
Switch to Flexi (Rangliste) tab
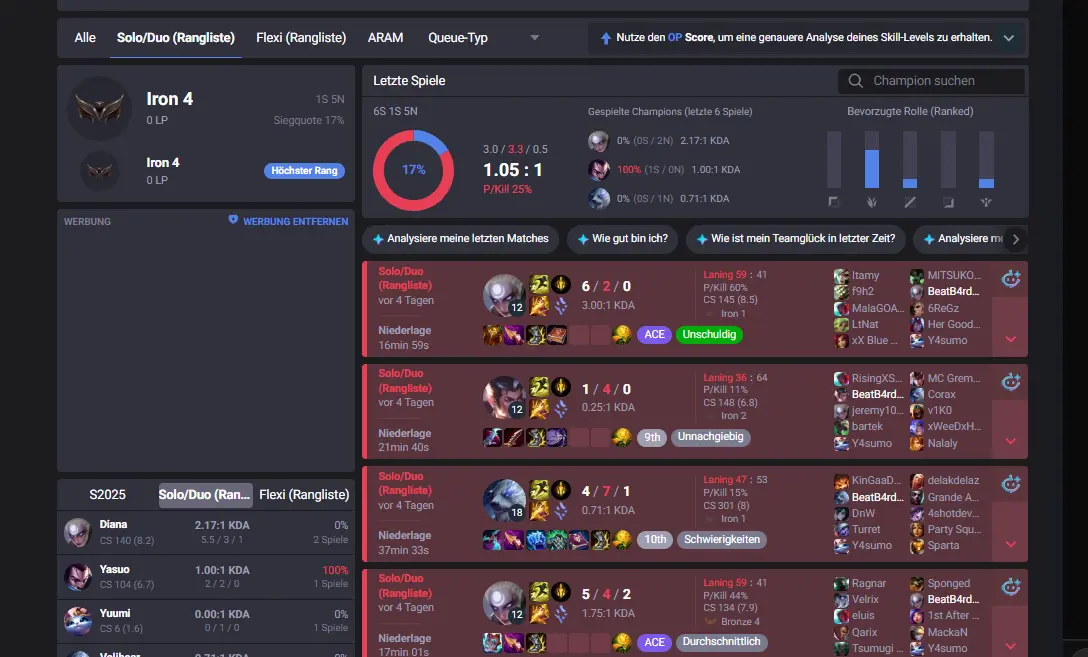coord(301,37)
